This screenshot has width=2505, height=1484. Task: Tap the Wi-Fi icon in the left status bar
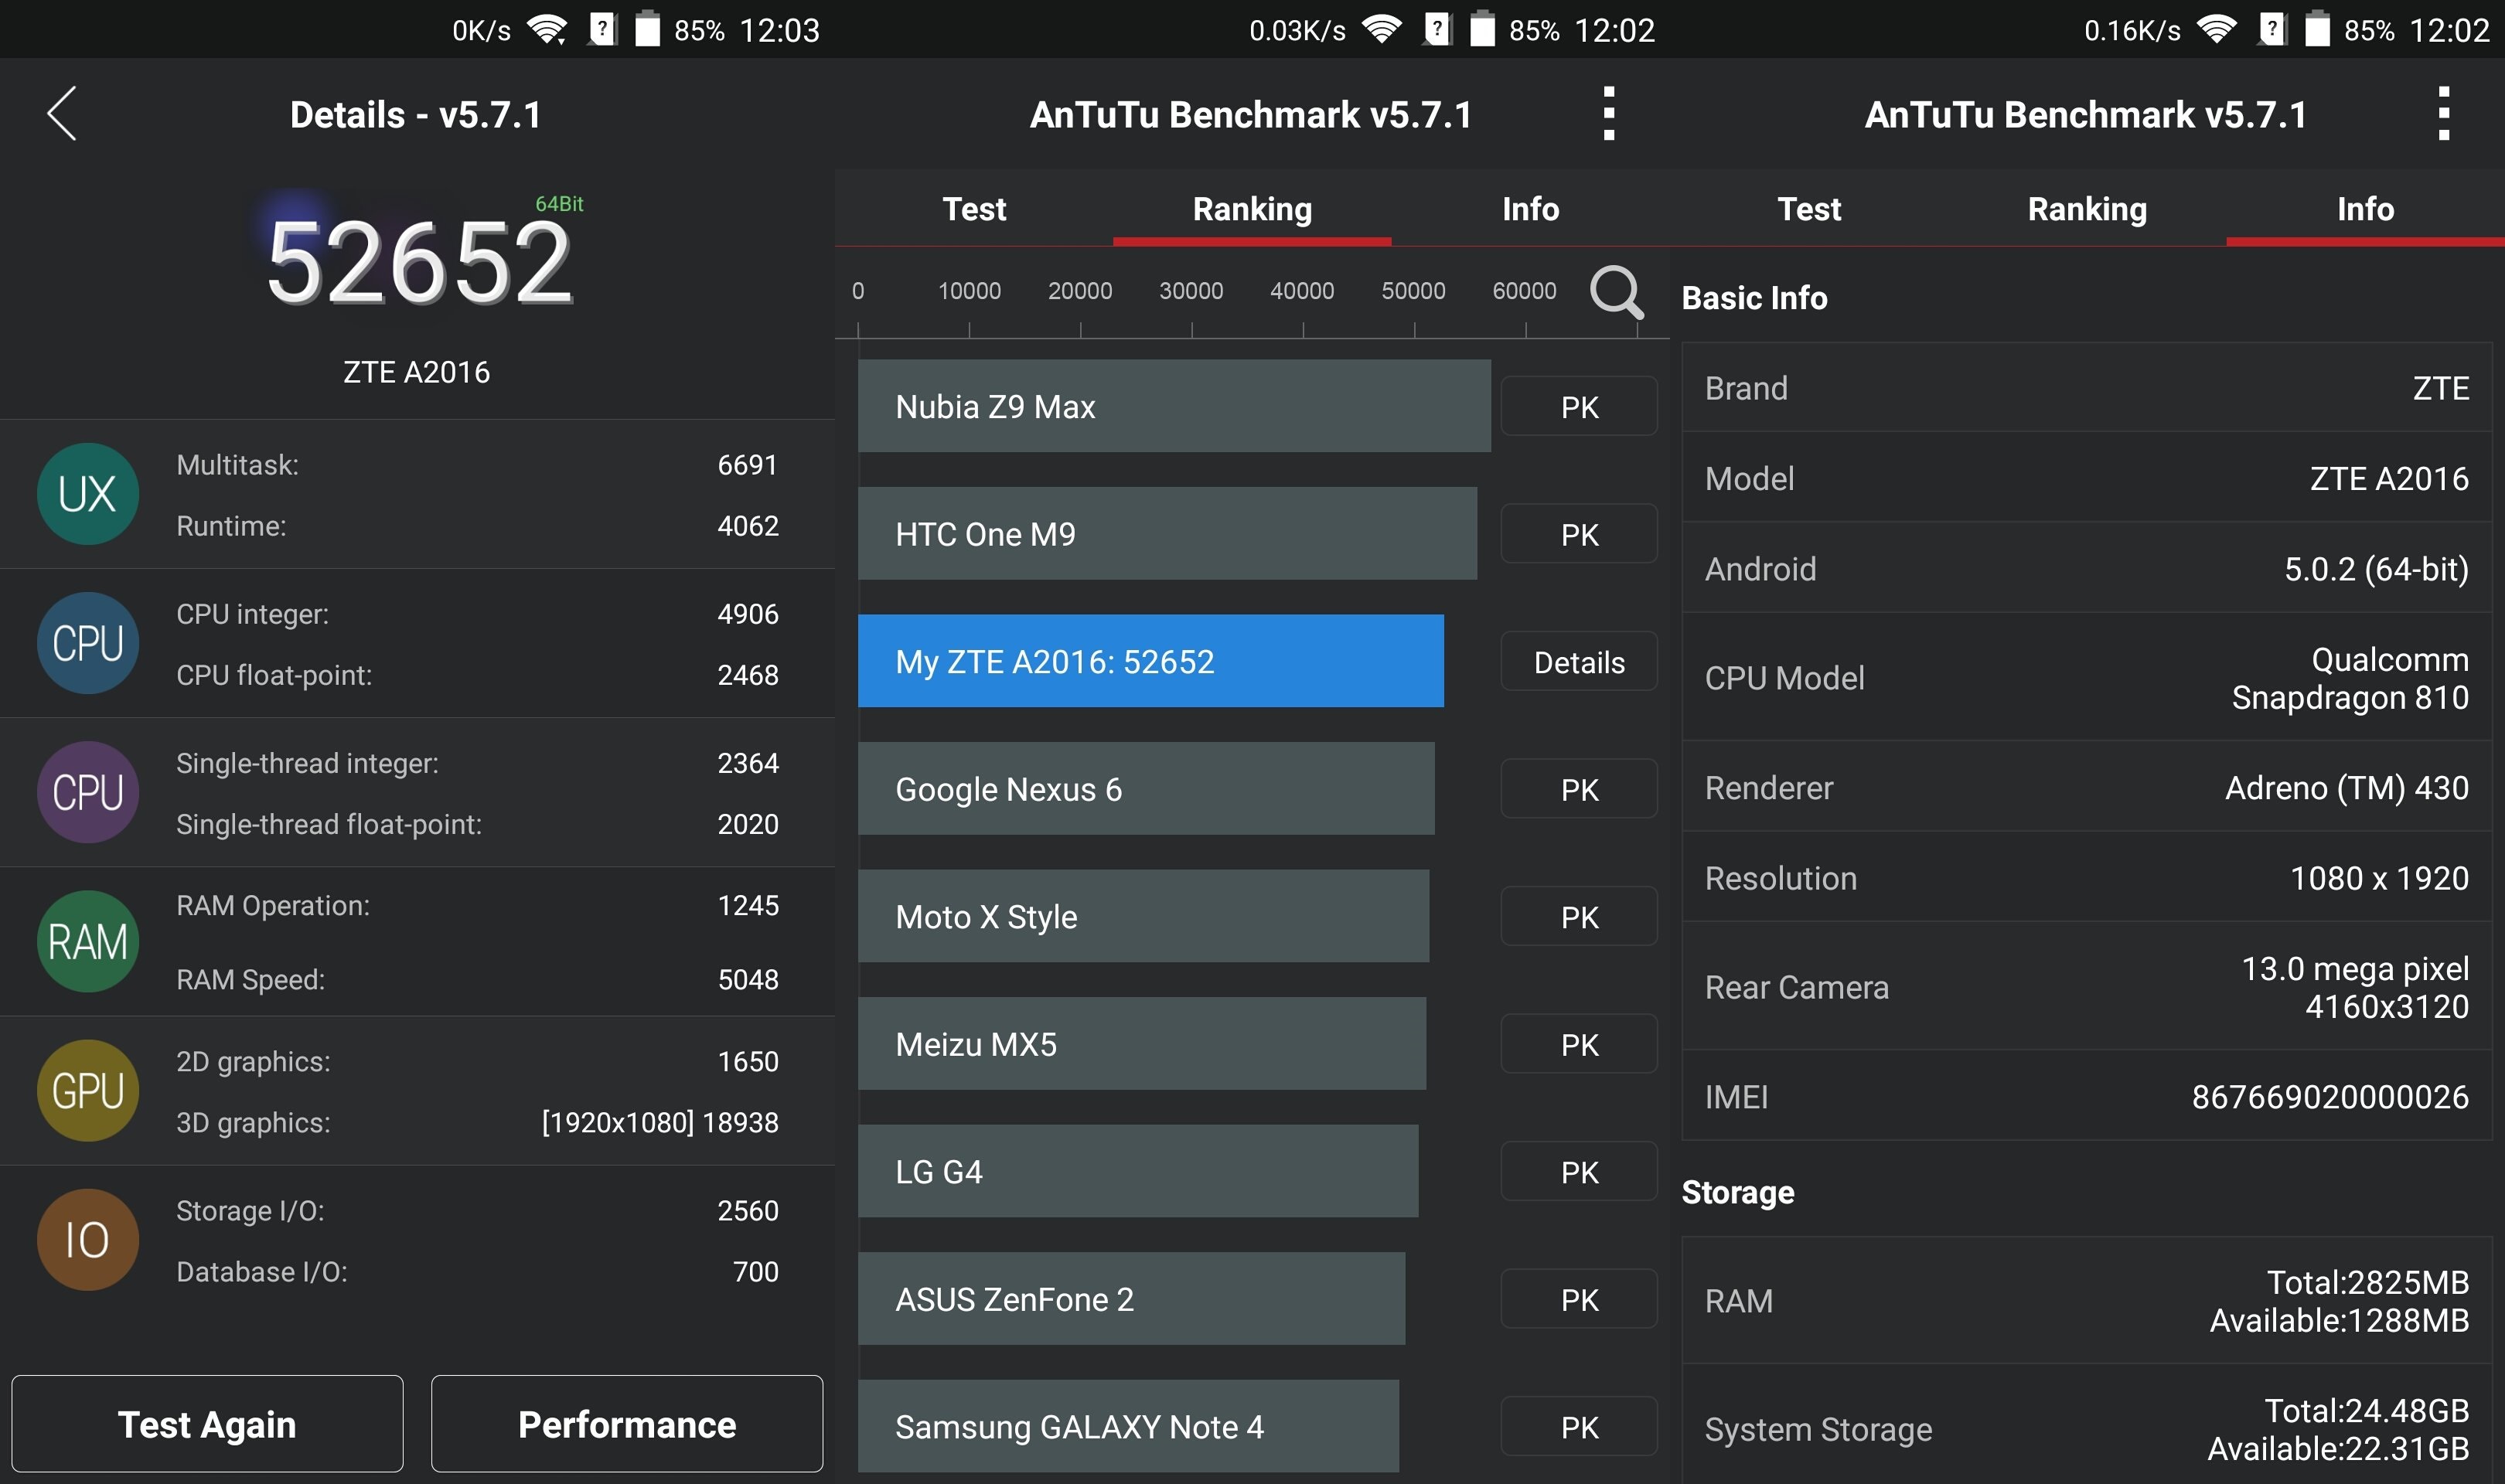tap(547, 30)
